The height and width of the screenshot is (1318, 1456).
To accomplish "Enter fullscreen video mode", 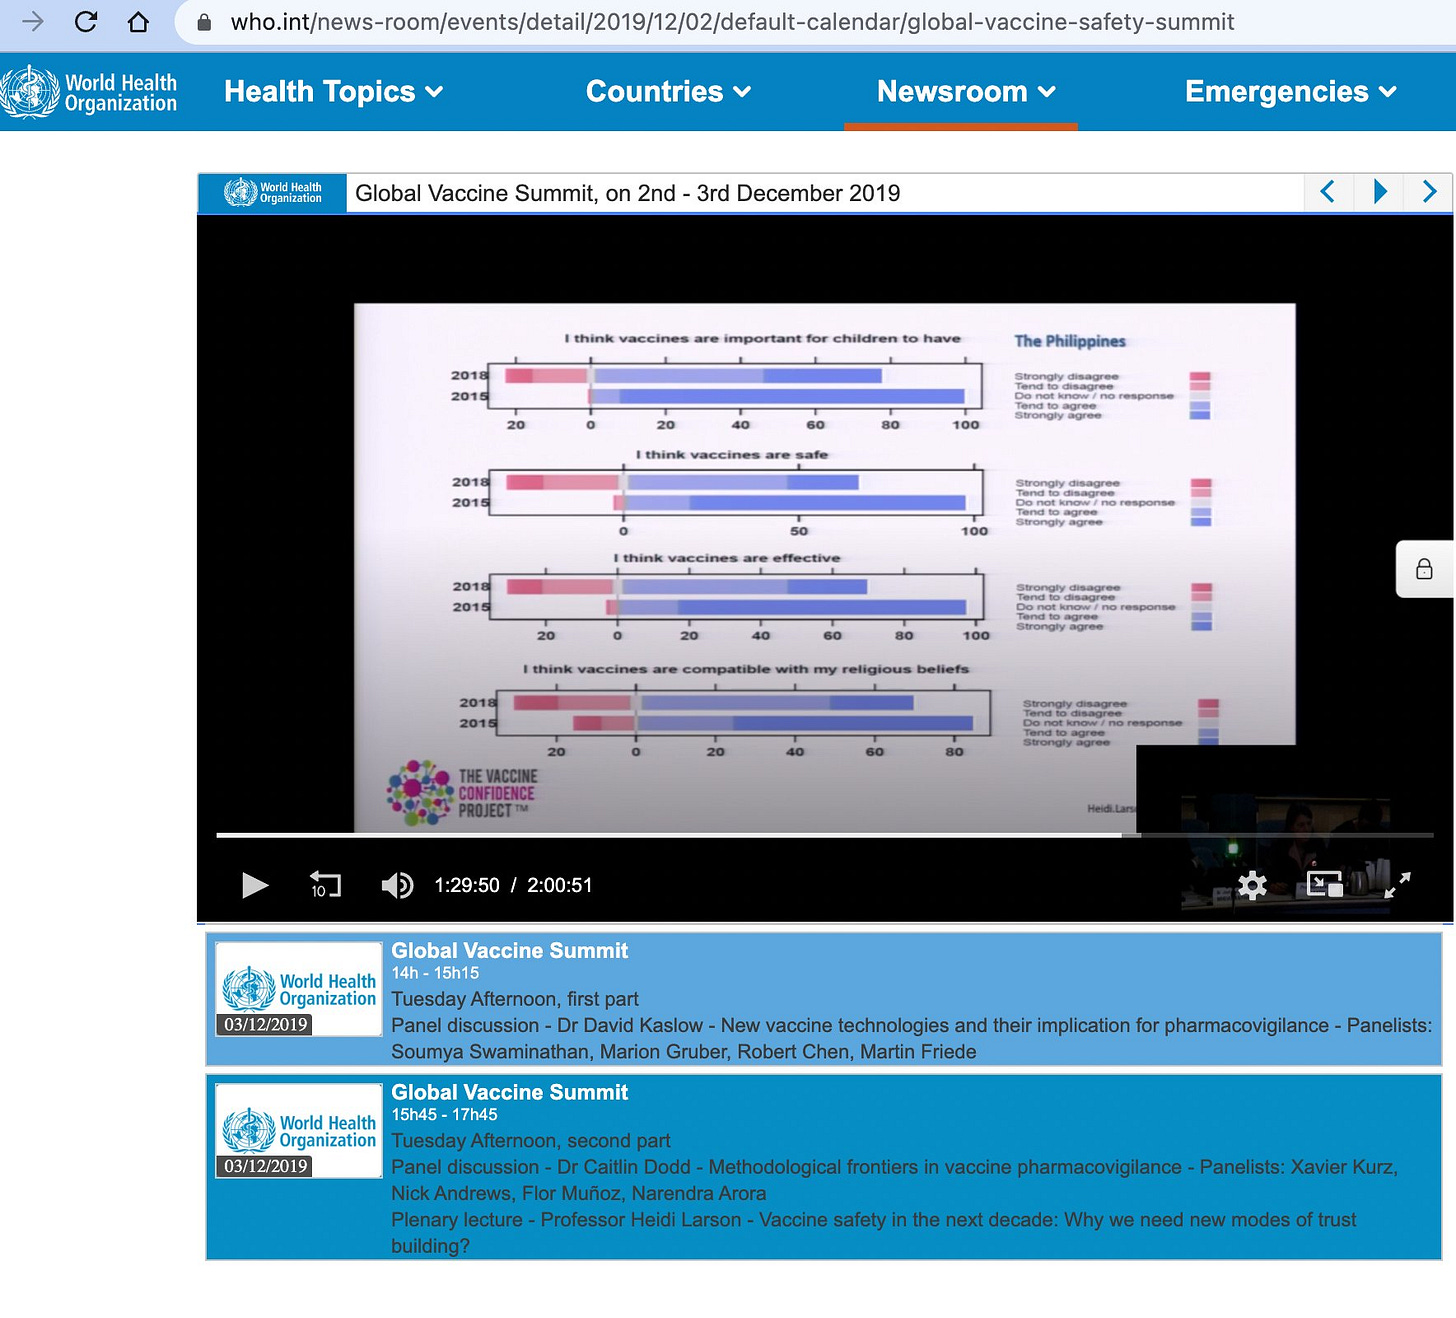I will pos(1397,885).
